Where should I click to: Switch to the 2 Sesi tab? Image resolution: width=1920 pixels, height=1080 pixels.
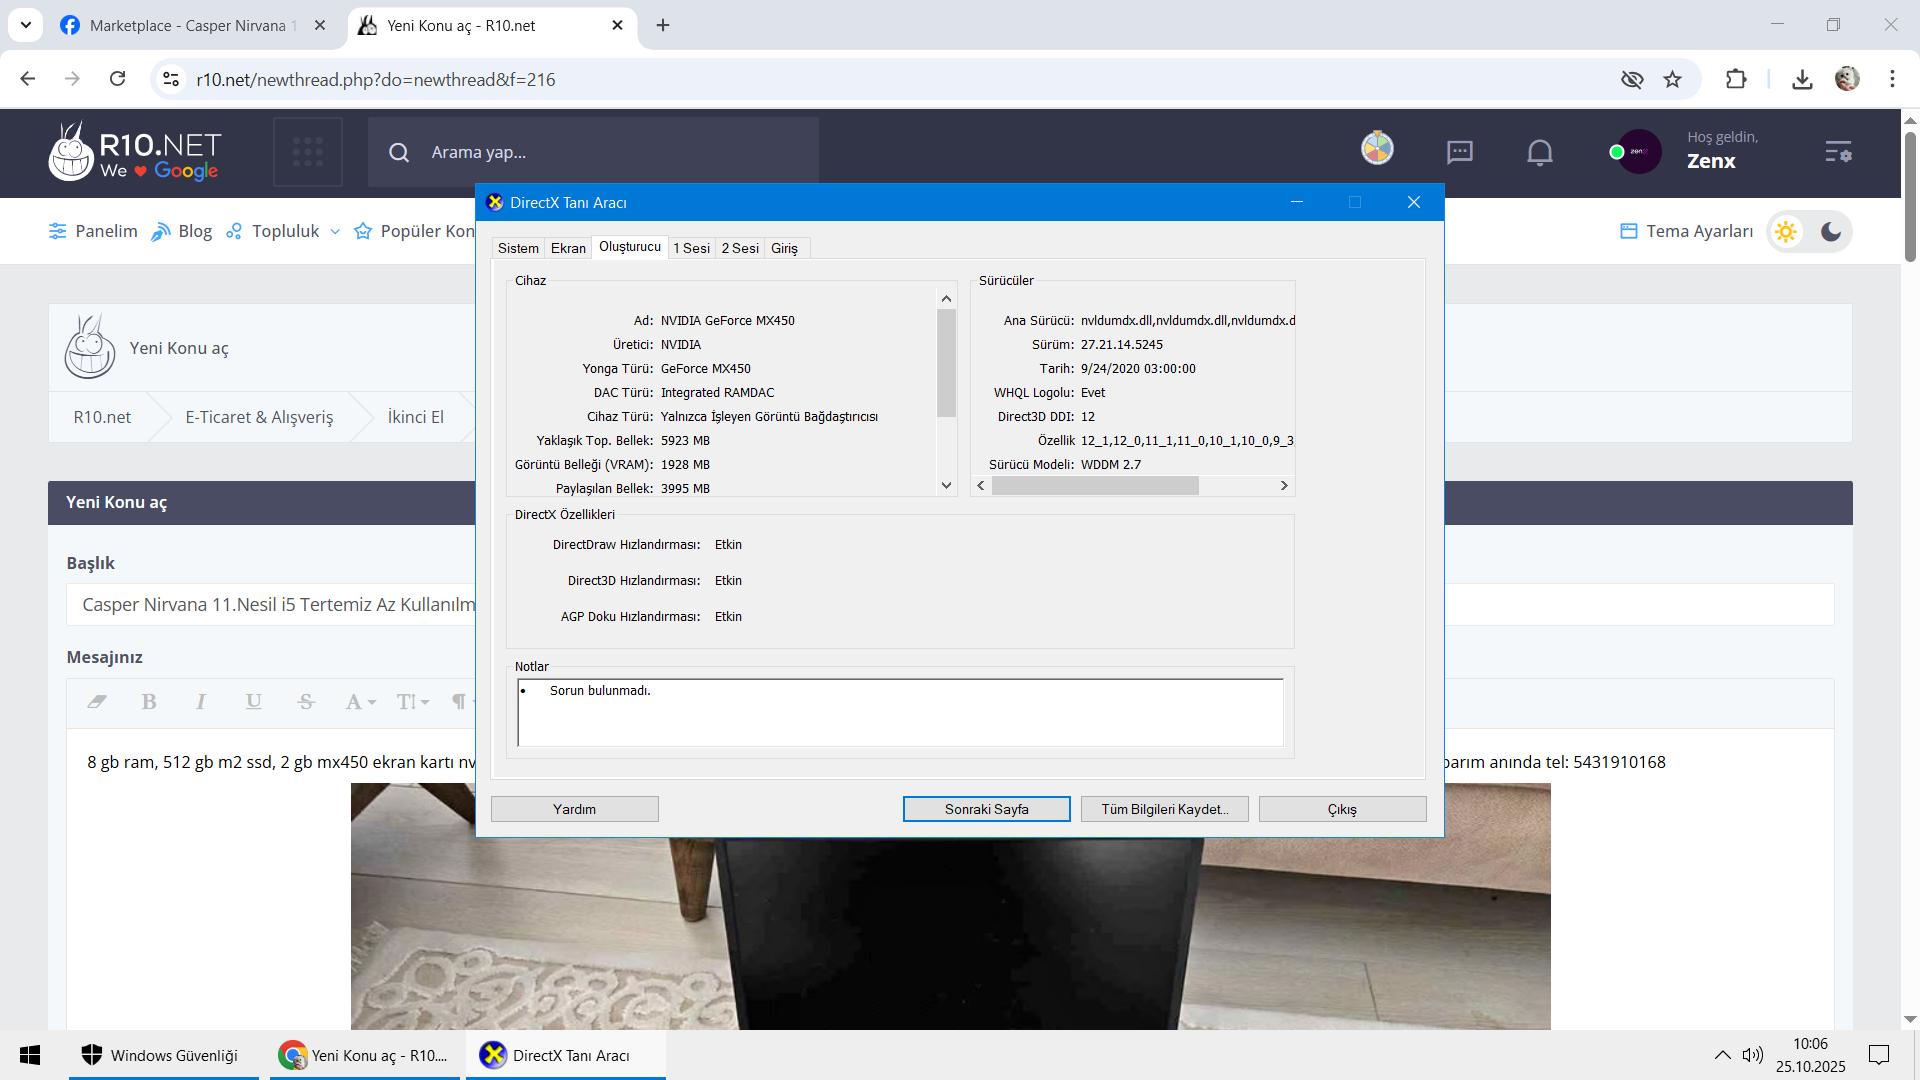(740, 248)
